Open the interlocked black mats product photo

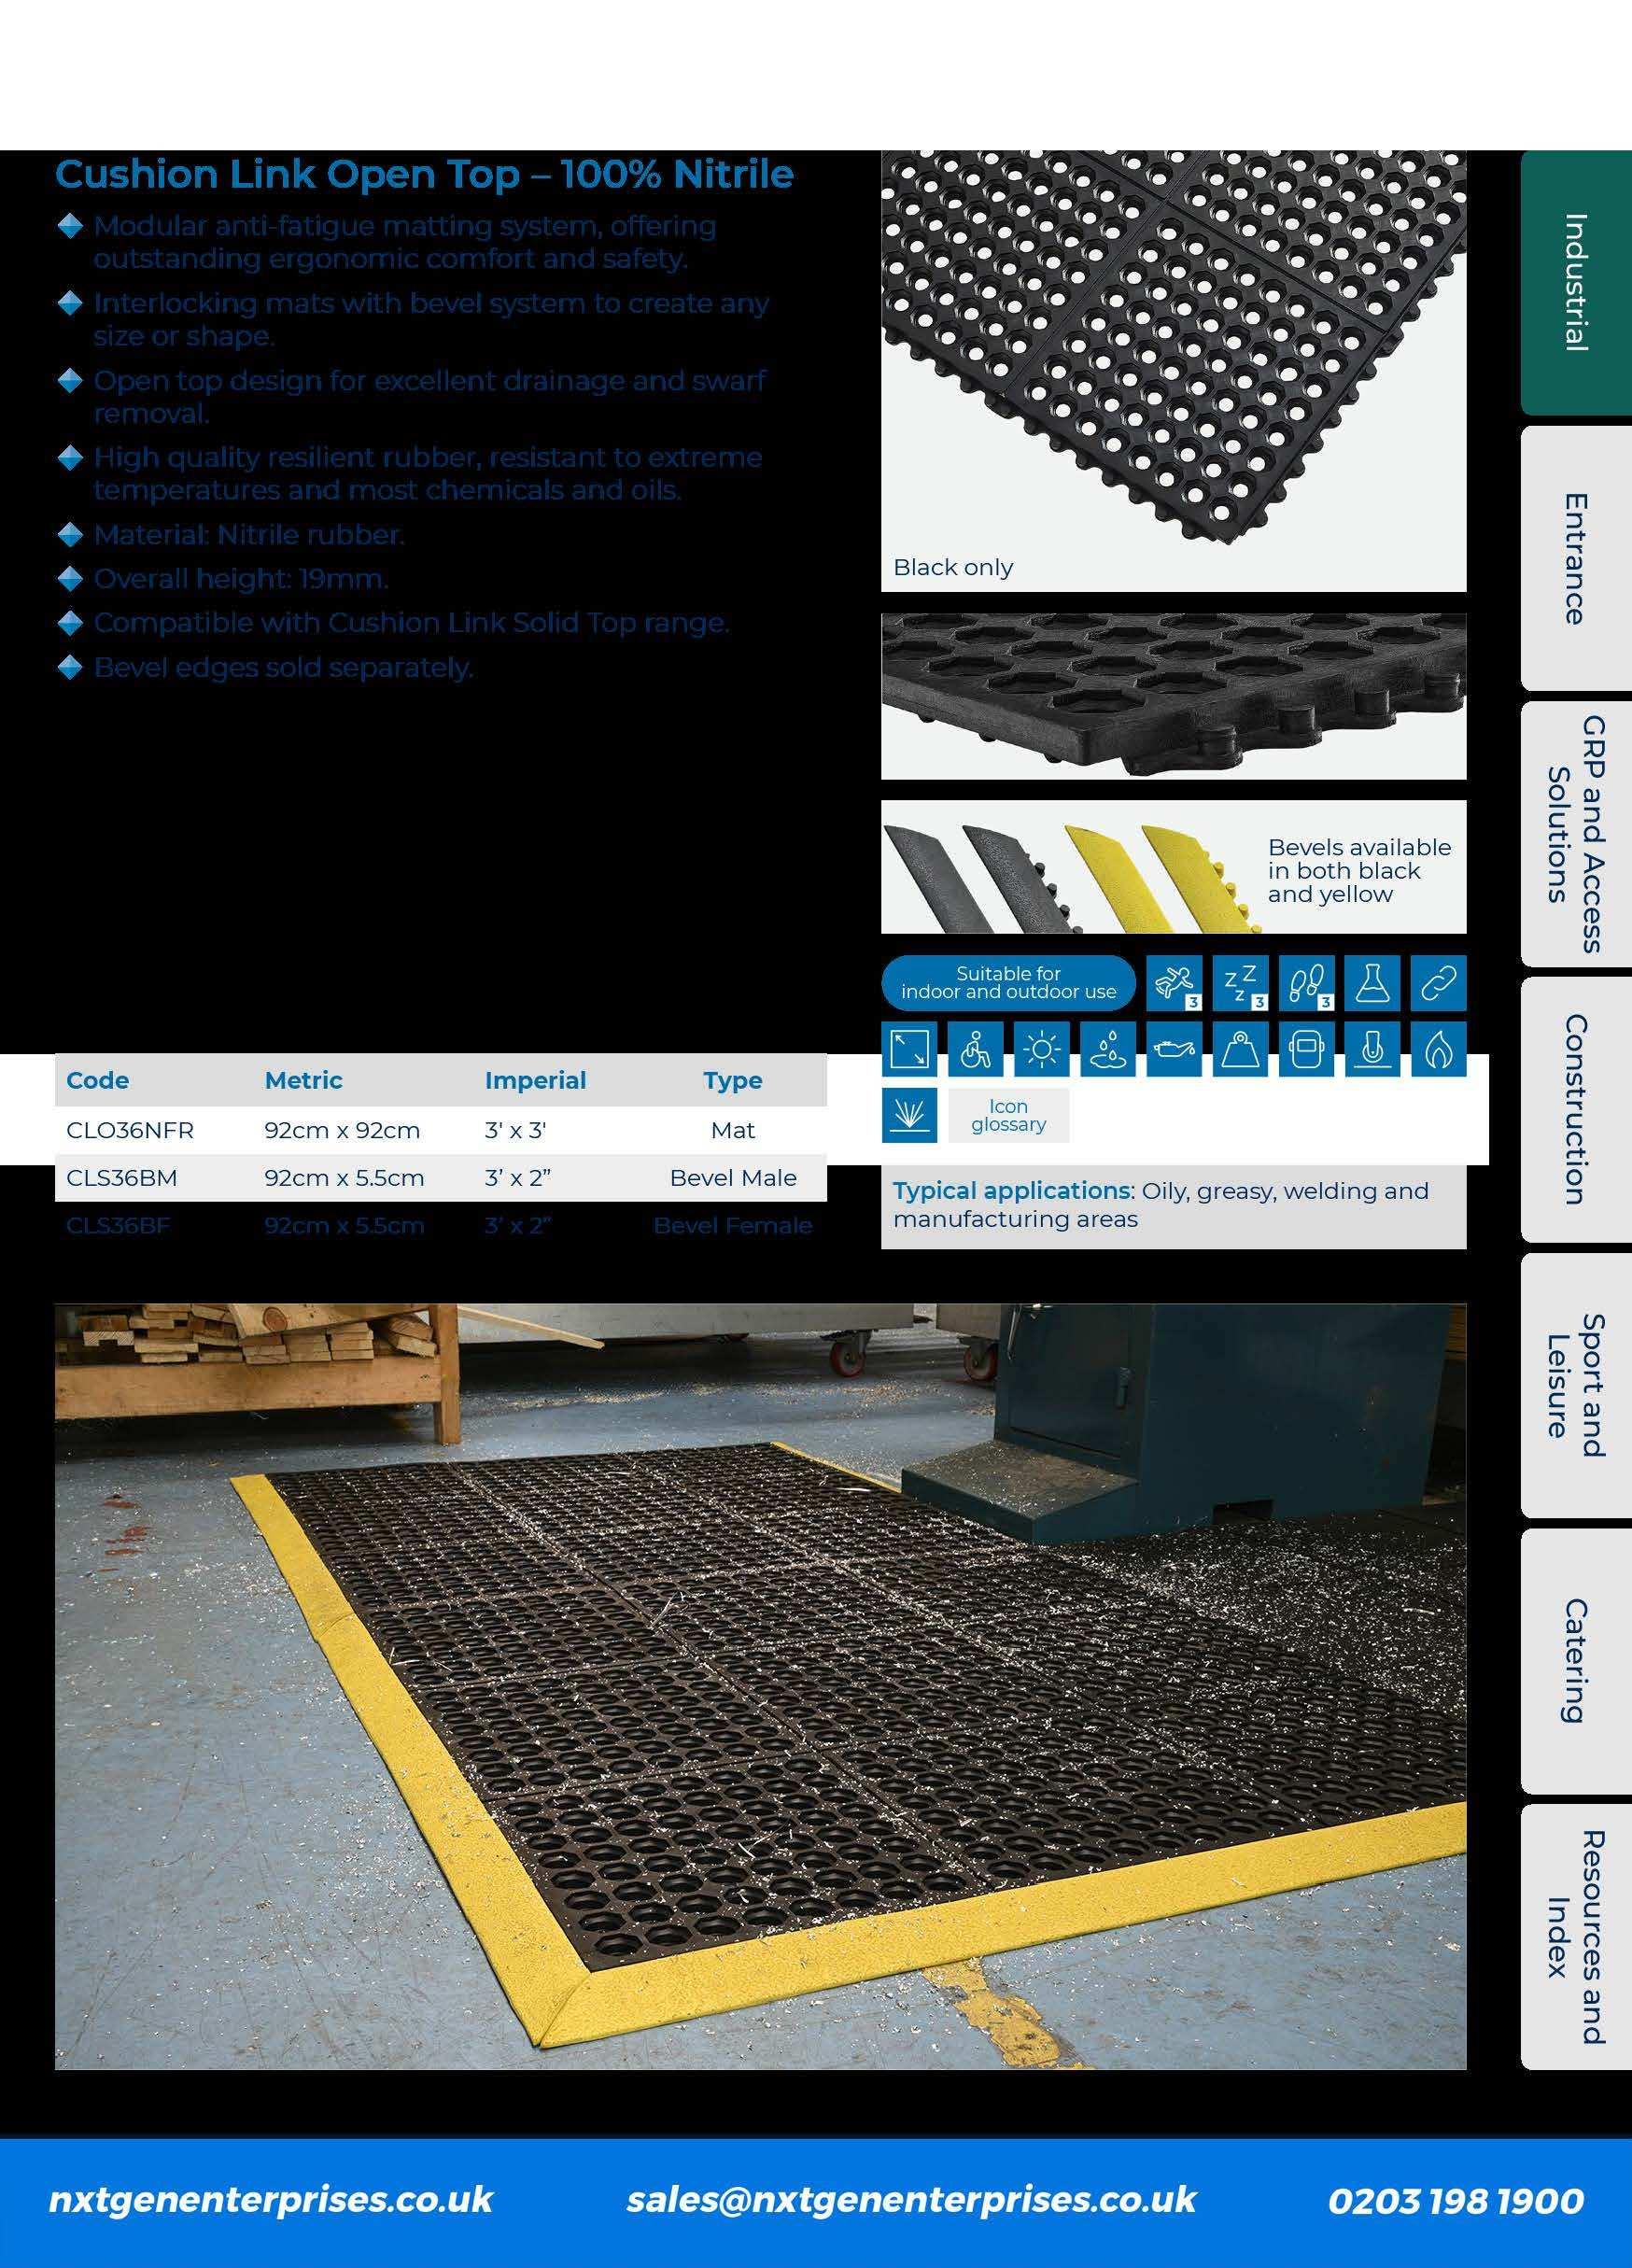[x=1174, y=371]
